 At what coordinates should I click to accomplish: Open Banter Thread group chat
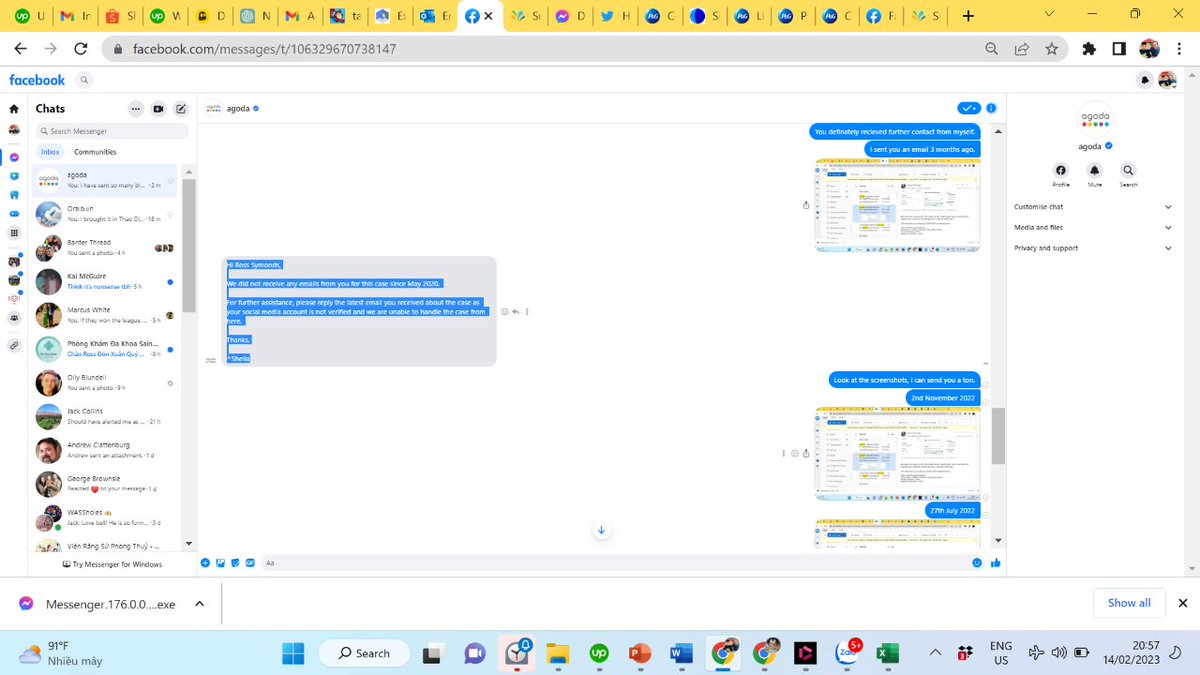106,248
